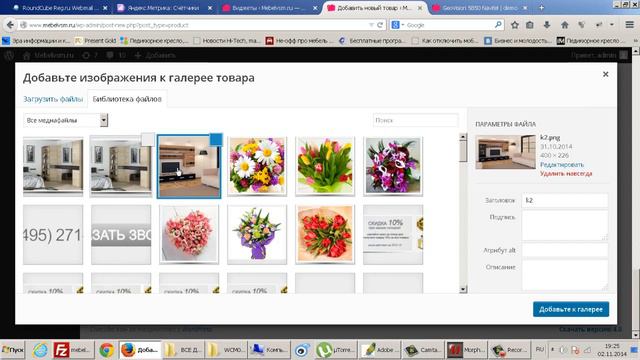Open uTorrent taskbar button
This screenshot has width=640, height=360.
coord(336,350)
